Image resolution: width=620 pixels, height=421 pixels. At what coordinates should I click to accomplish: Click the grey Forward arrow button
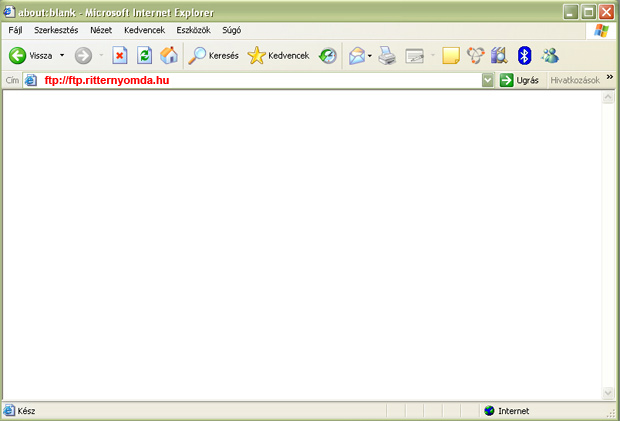83,56
